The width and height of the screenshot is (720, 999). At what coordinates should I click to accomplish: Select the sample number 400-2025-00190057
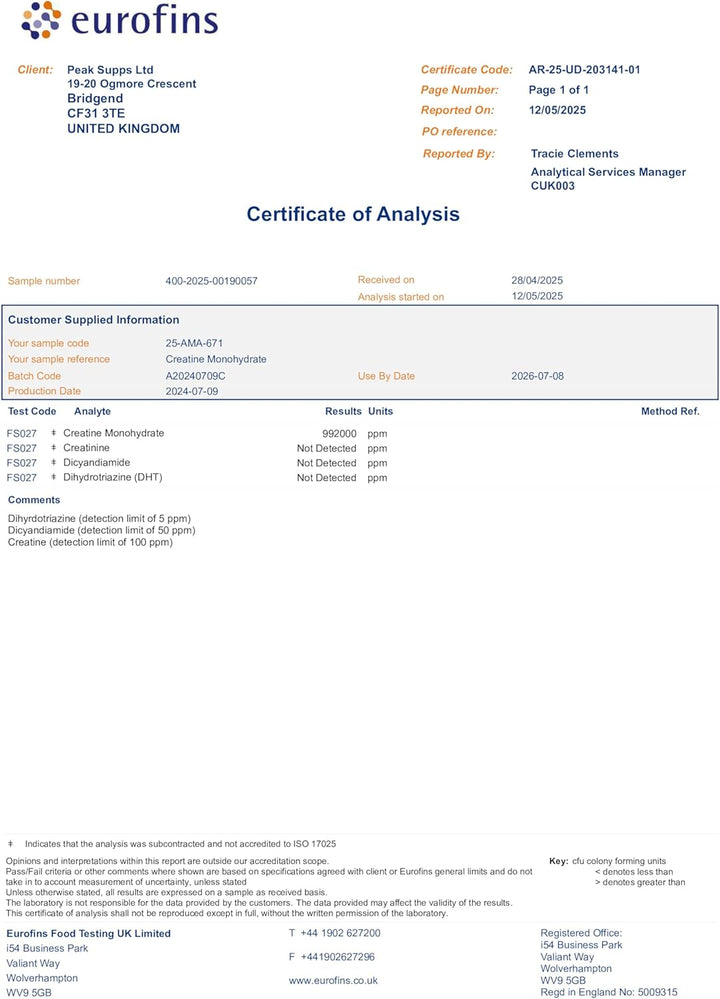pyautogui.click(x=211, y=281)
